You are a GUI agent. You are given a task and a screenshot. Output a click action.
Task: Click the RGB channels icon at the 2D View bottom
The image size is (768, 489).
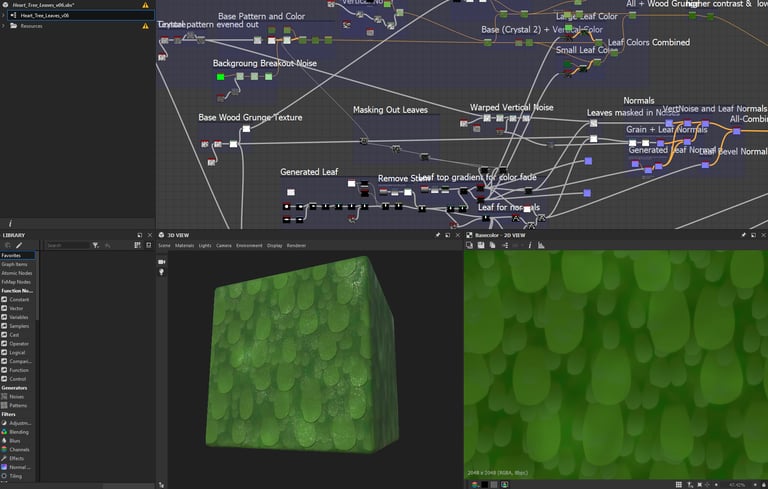click(x=475, y=485)
